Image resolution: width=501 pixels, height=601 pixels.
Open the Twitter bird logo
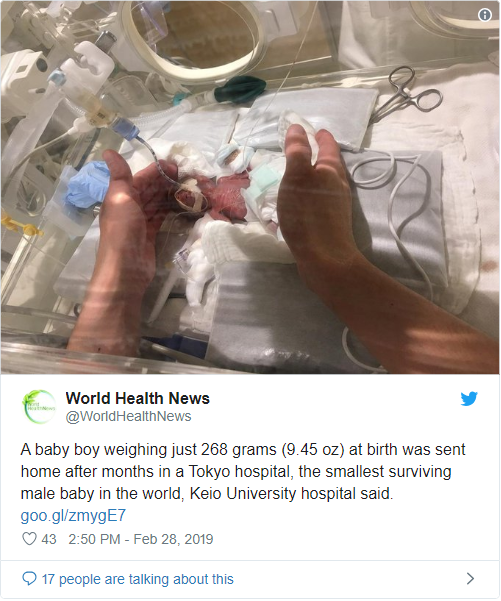click(469, 399)
